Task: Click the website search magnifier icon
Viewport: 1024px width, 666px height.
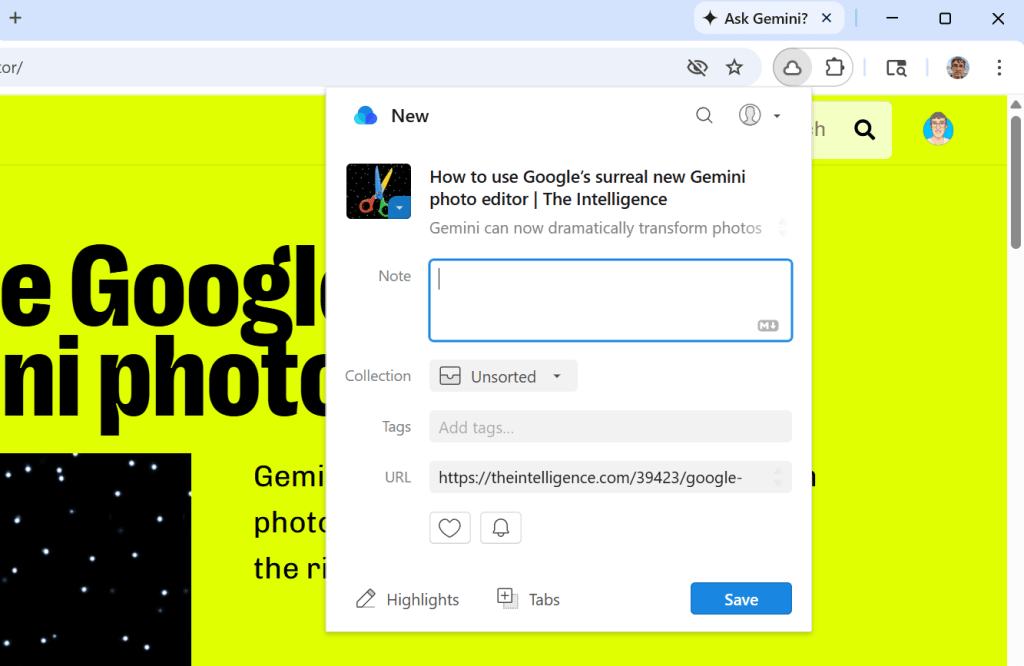Action: click(865, 130)
